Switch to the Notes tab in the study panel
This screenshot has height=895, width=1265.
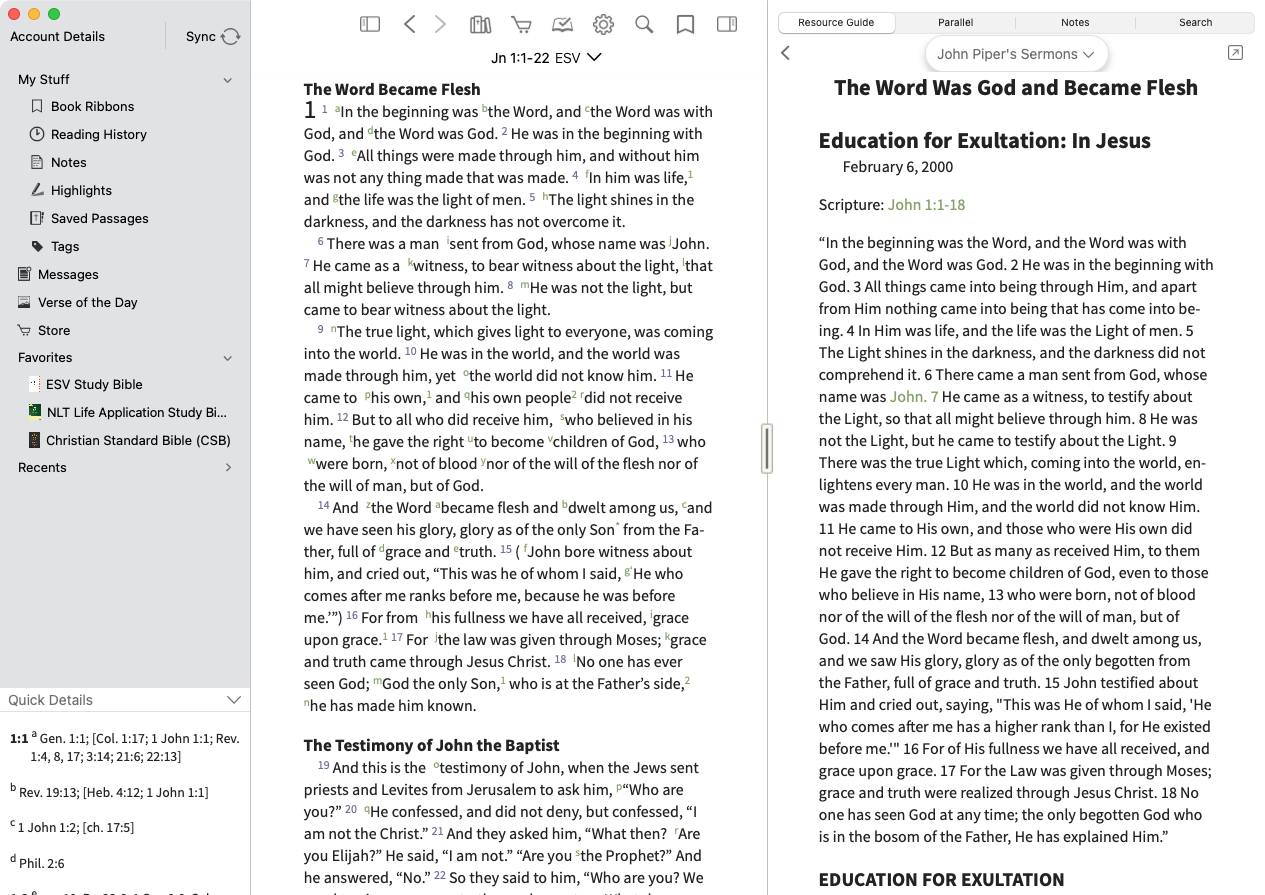click(x=1075, y=22)
